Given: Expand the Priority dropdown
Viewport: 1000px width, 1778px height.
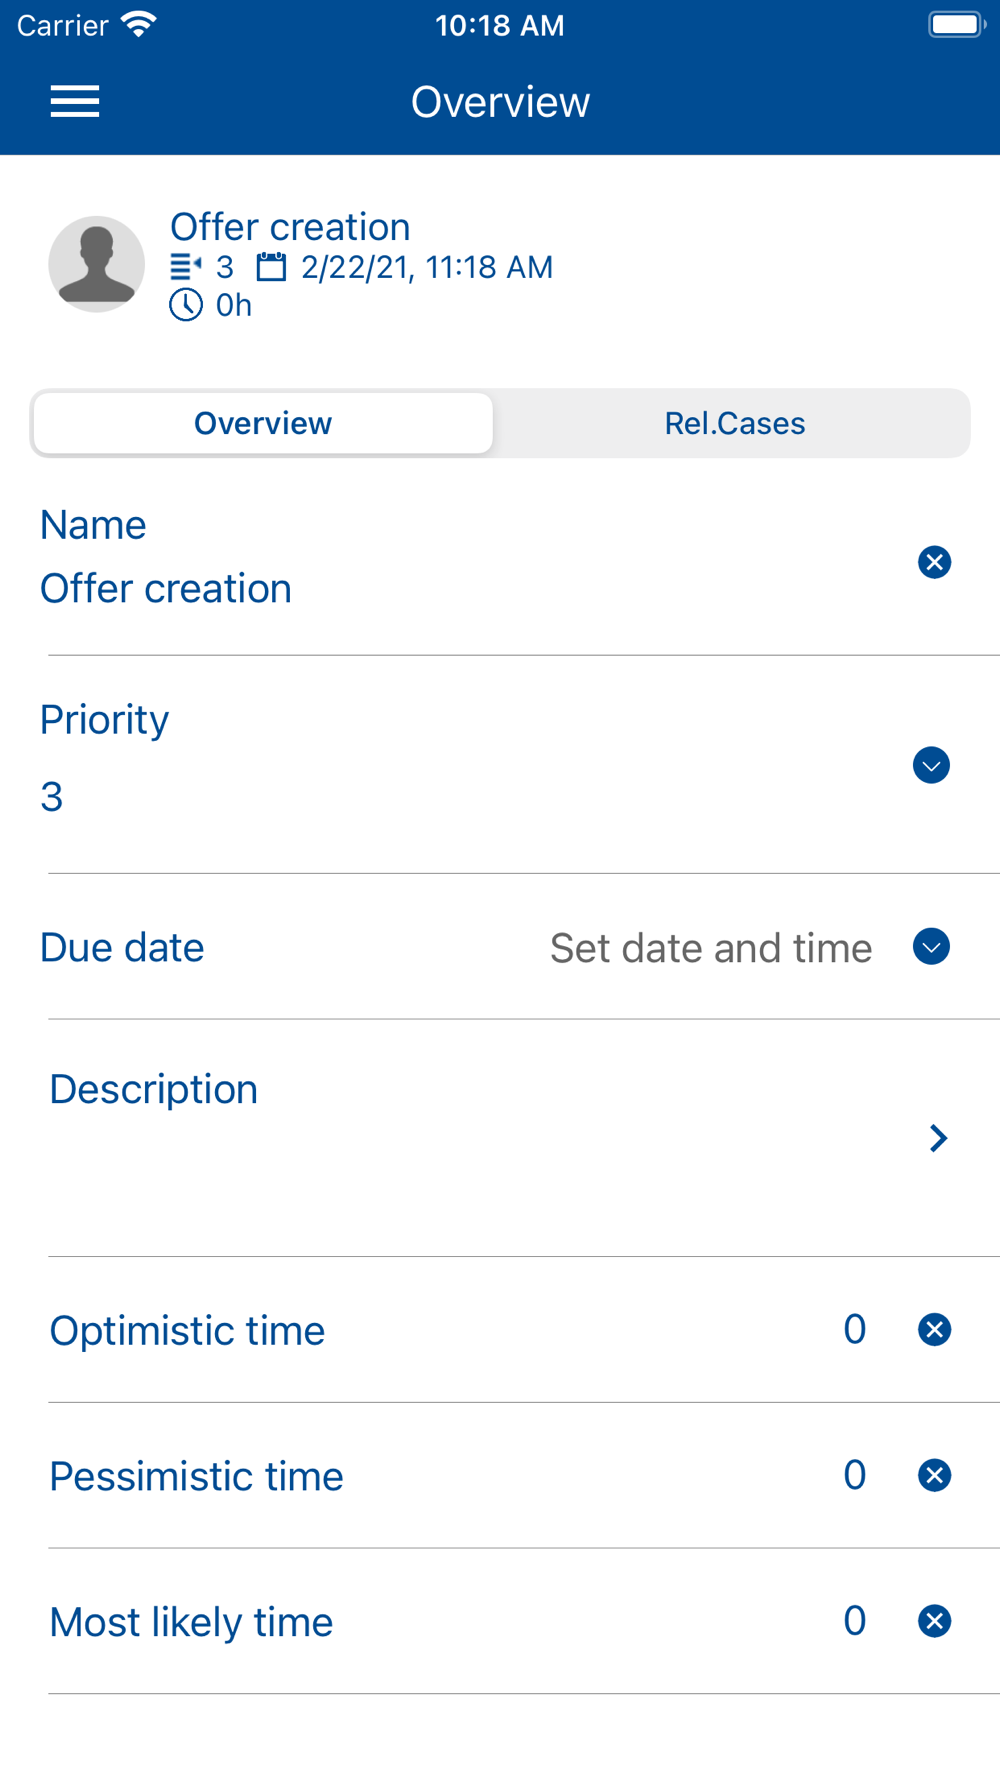Looking at the screenshot, I should tap(931, 766).
